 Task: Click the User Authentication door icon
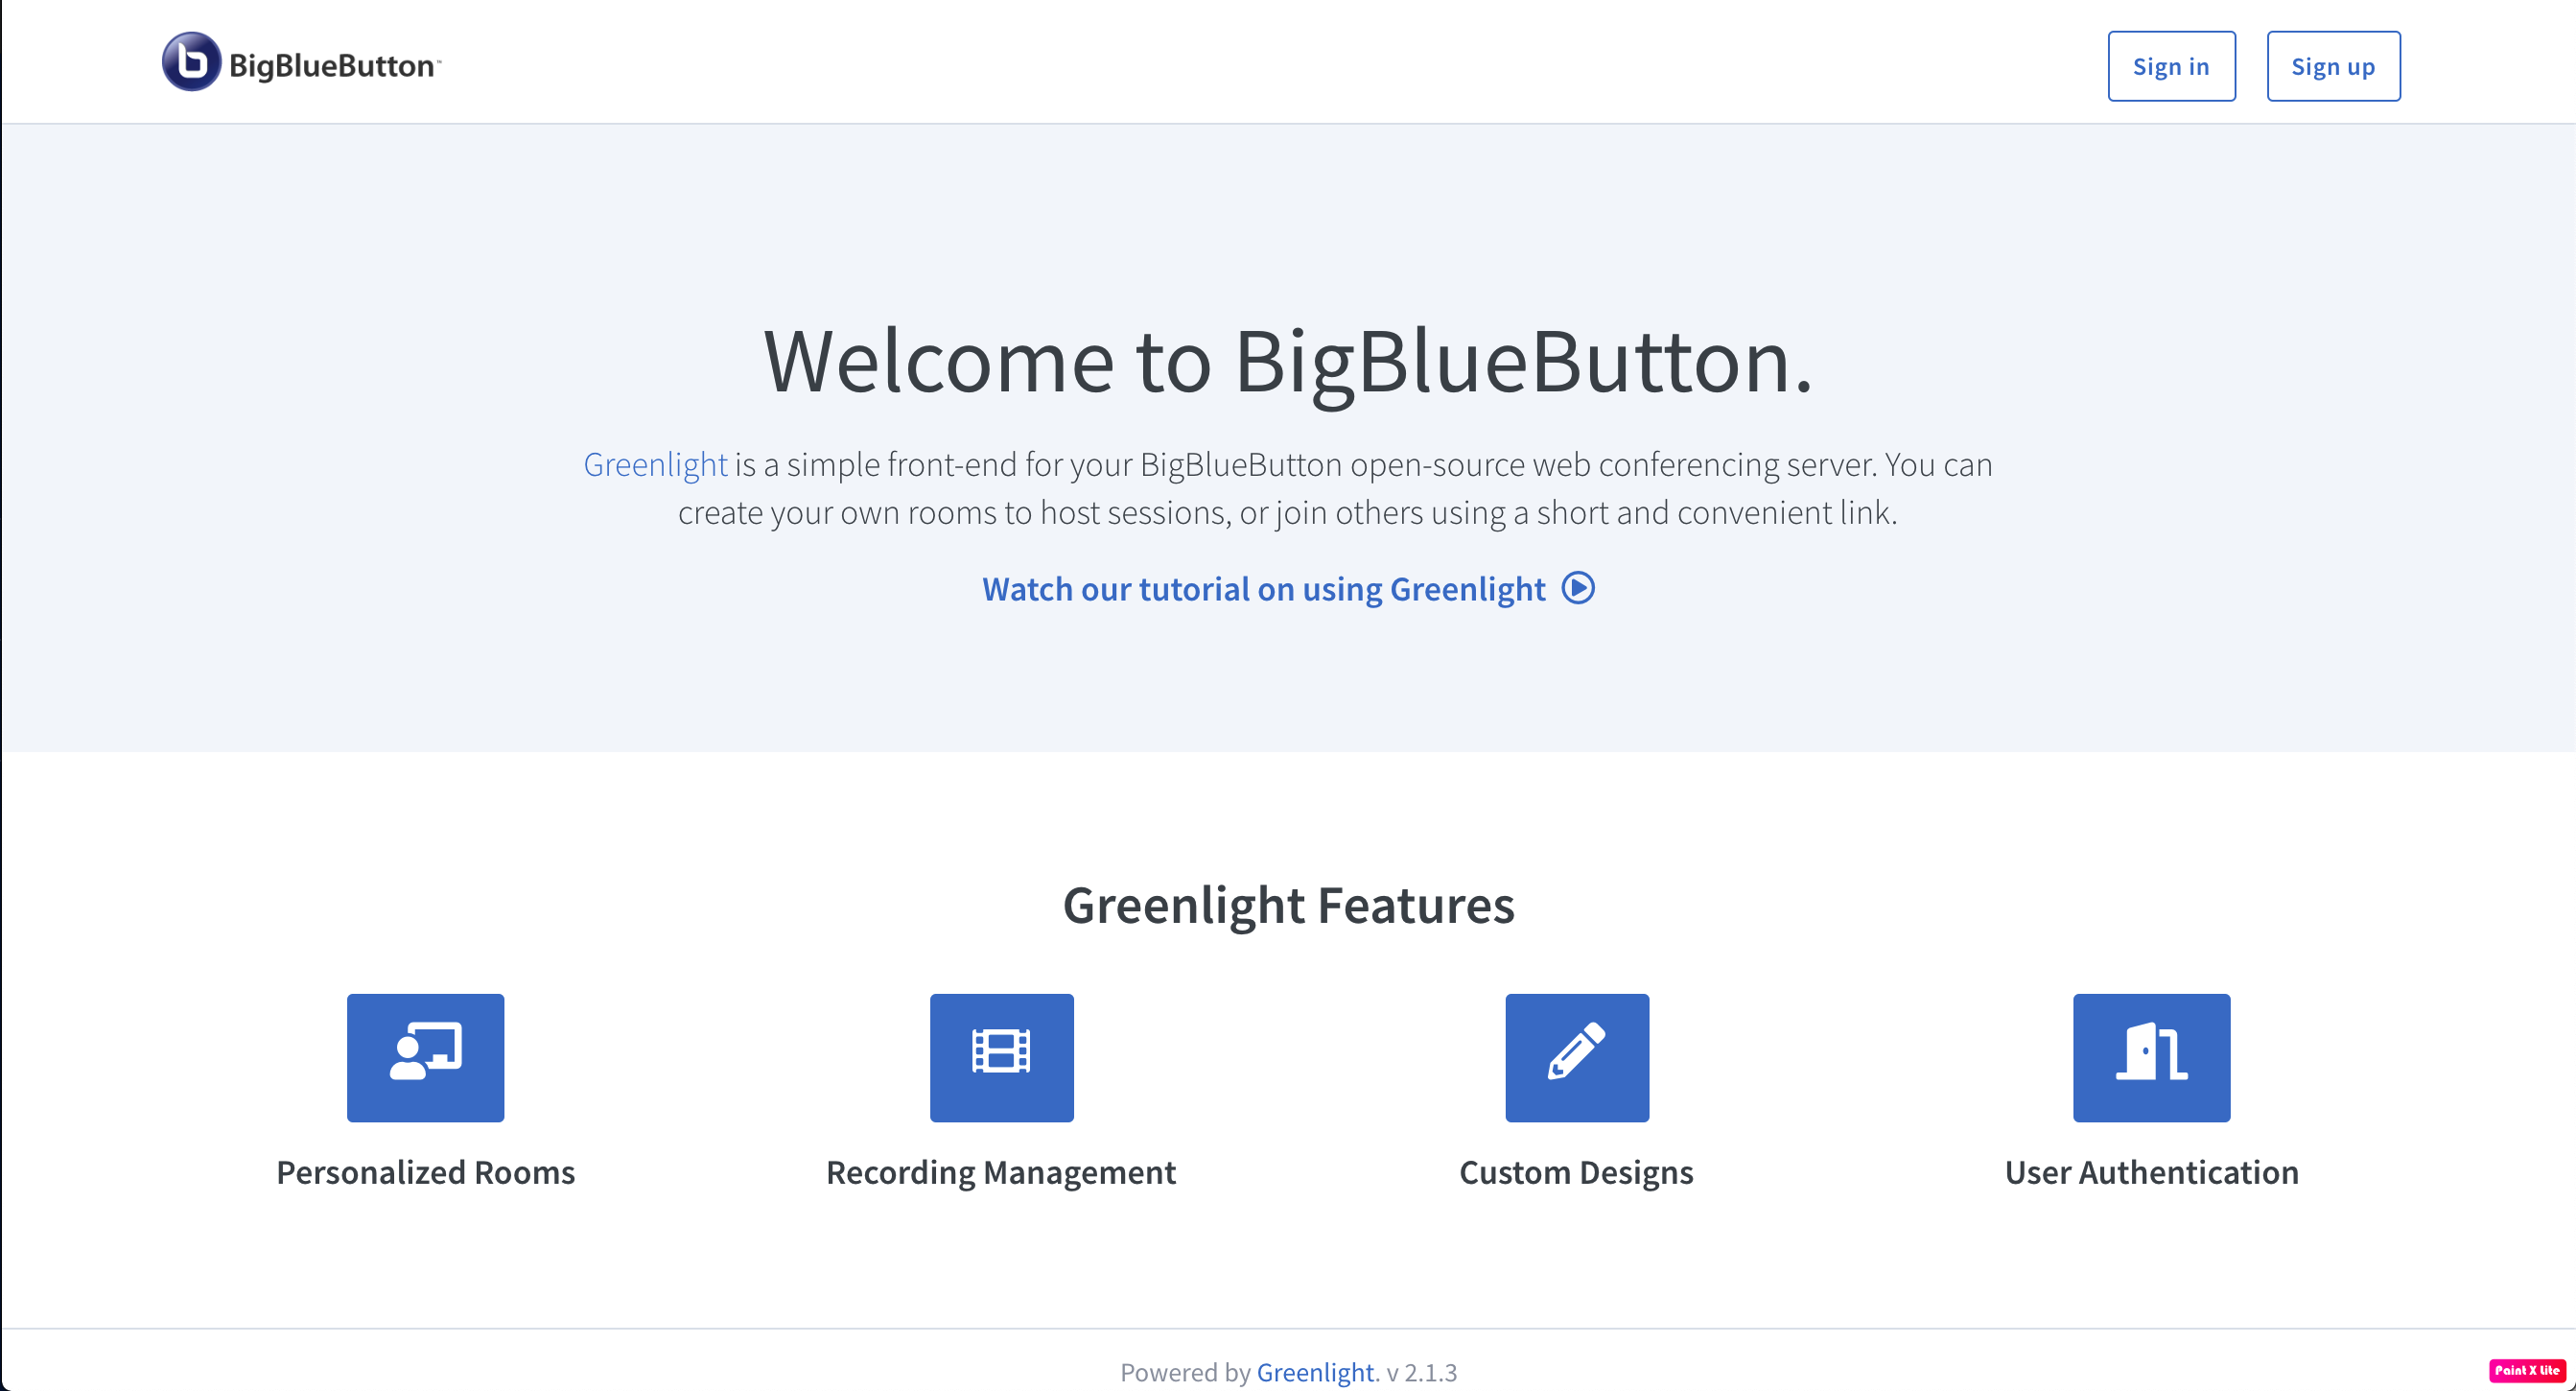tap(2151, 1057)
